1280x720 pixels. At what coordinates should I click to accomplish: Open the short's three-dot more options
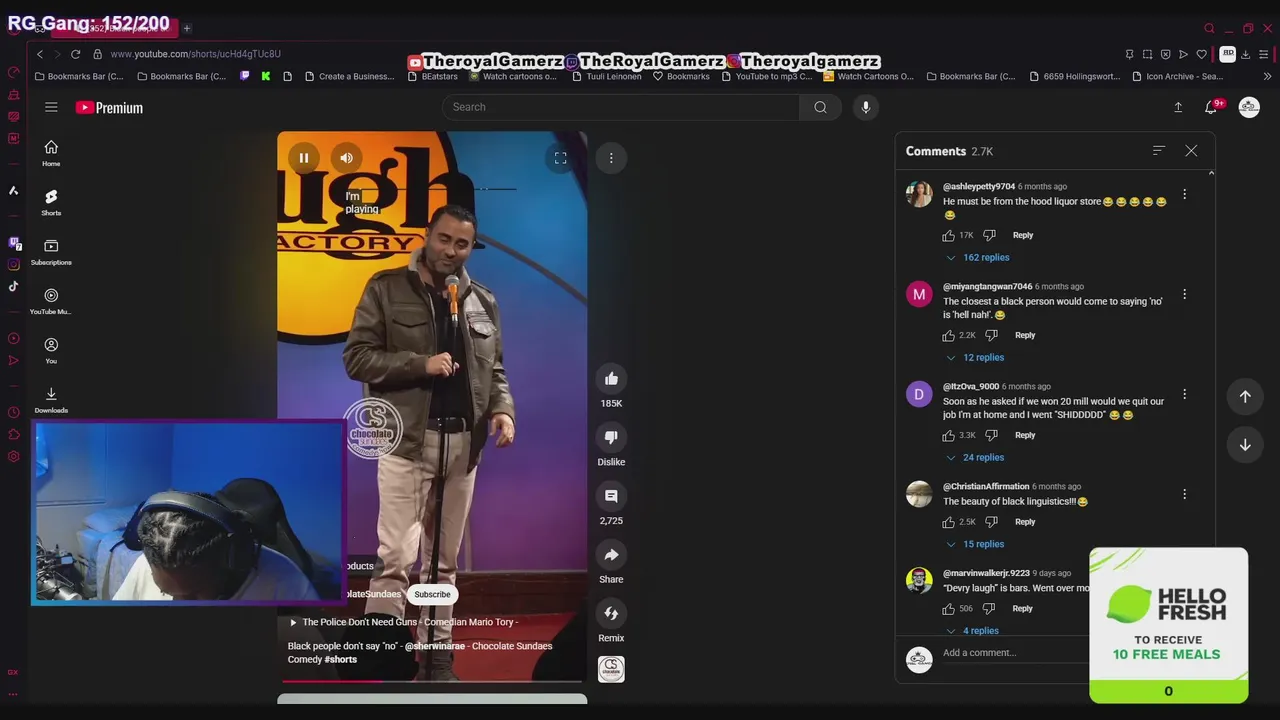pyautogui.click(x=611, y=158)
